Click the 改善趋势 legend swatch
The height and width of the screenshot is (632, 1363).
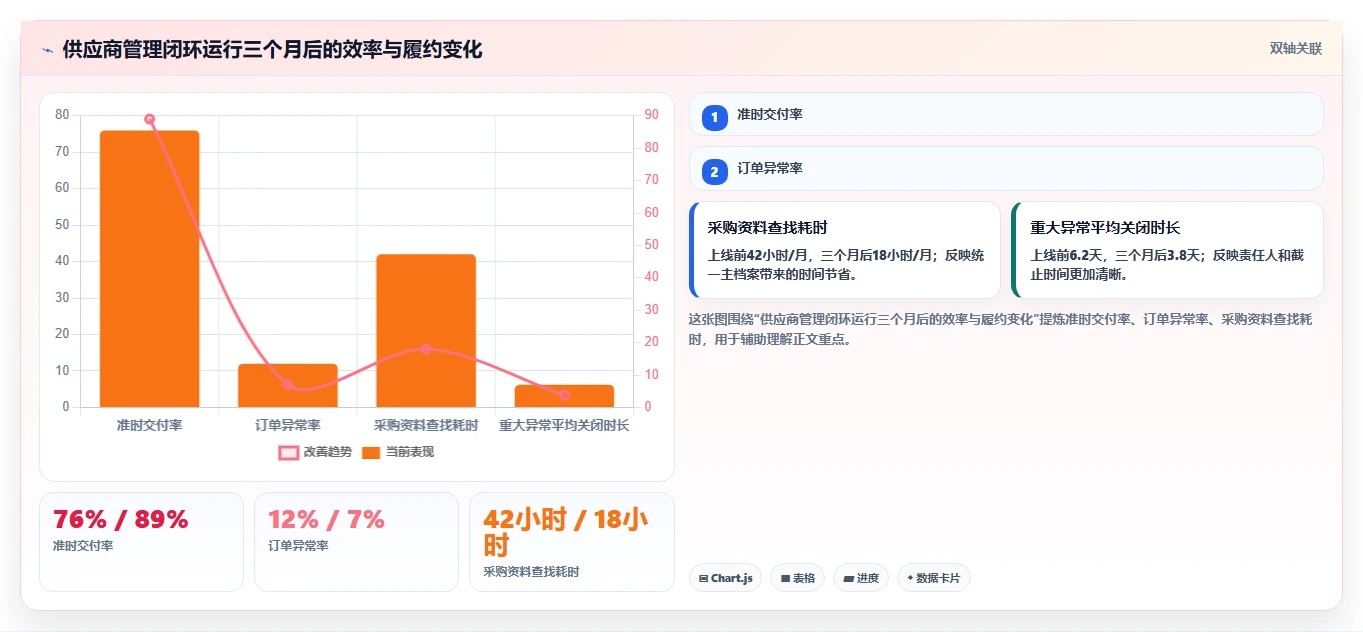pyautogui.click(x=288, y=452)
